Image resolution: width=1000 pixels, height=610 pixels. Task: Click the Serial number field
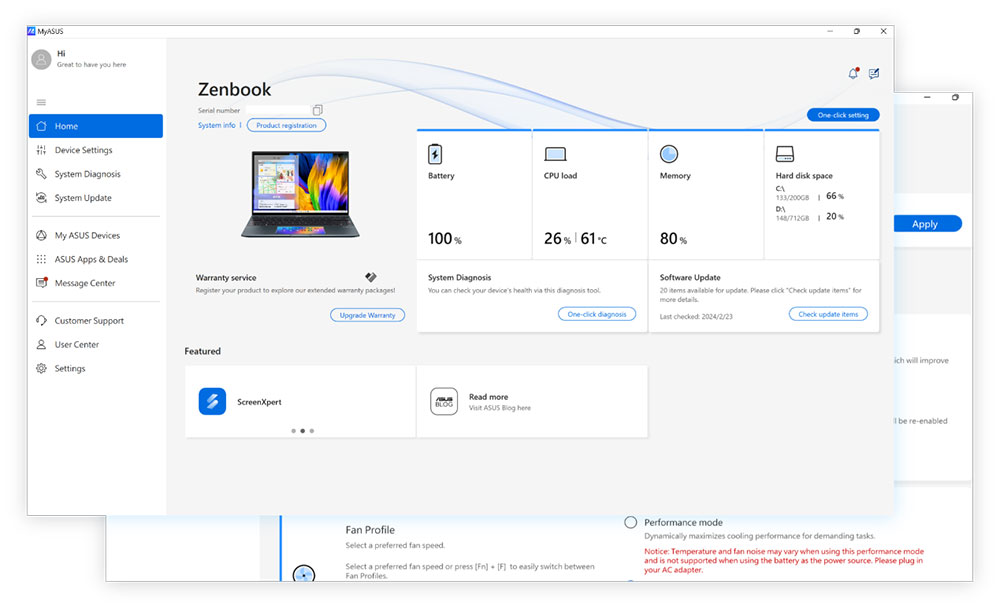pos(278,110)
